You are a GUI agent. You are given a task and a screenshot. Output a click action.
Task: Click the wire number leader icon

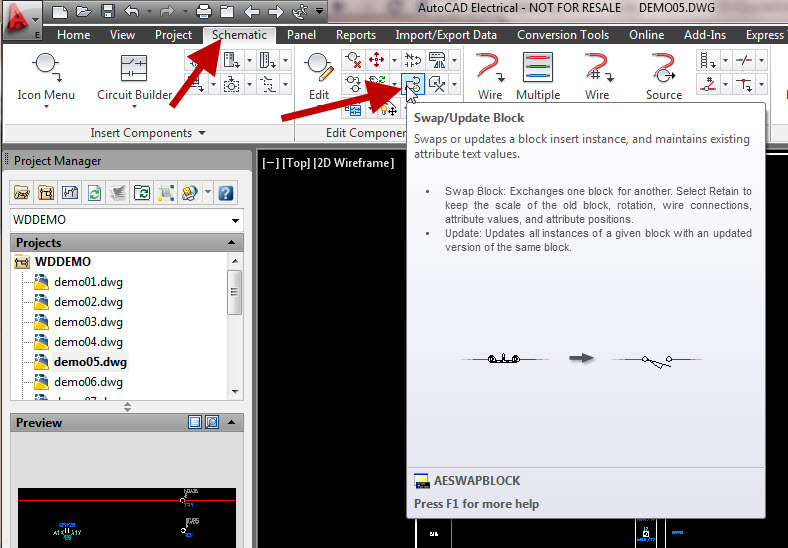[x=708, y=84]
